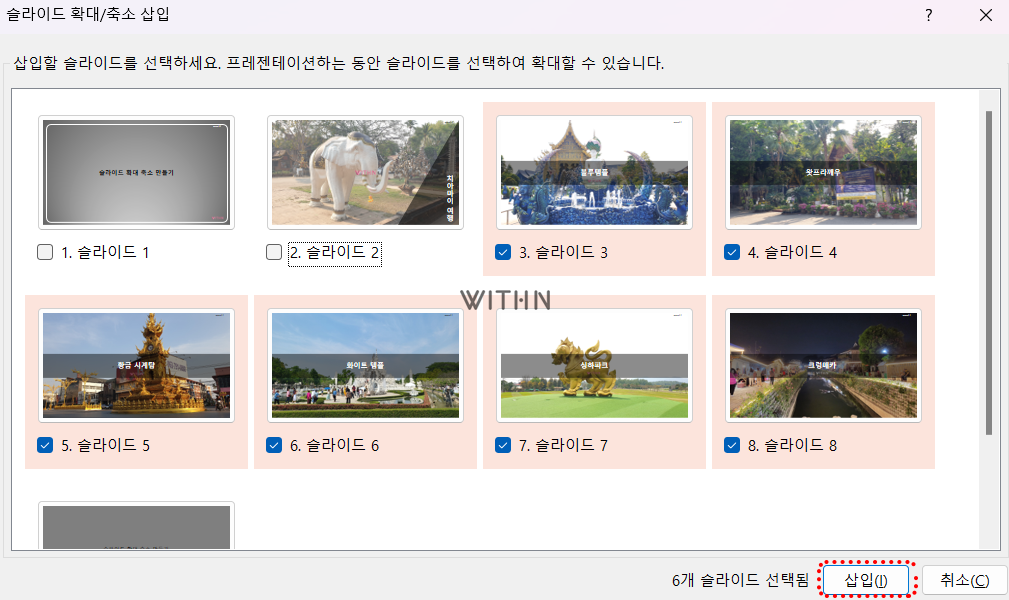This screenshot has height=600, width=1009.
Task: Open dialog help with the question mark
Action: click(x=929, y=15)
